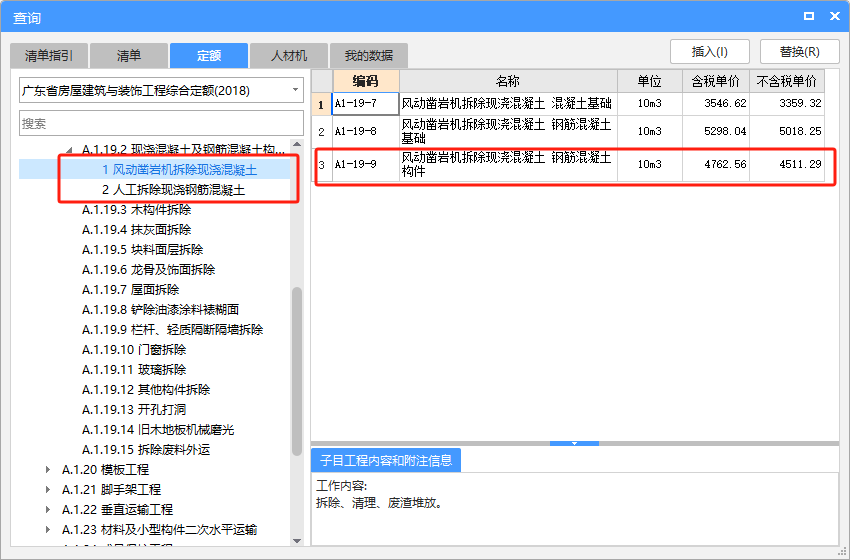Viewport: 850px width, 560px height.
Task: Select A.1.19.4 抹灰面拆除
Action: 137,230
